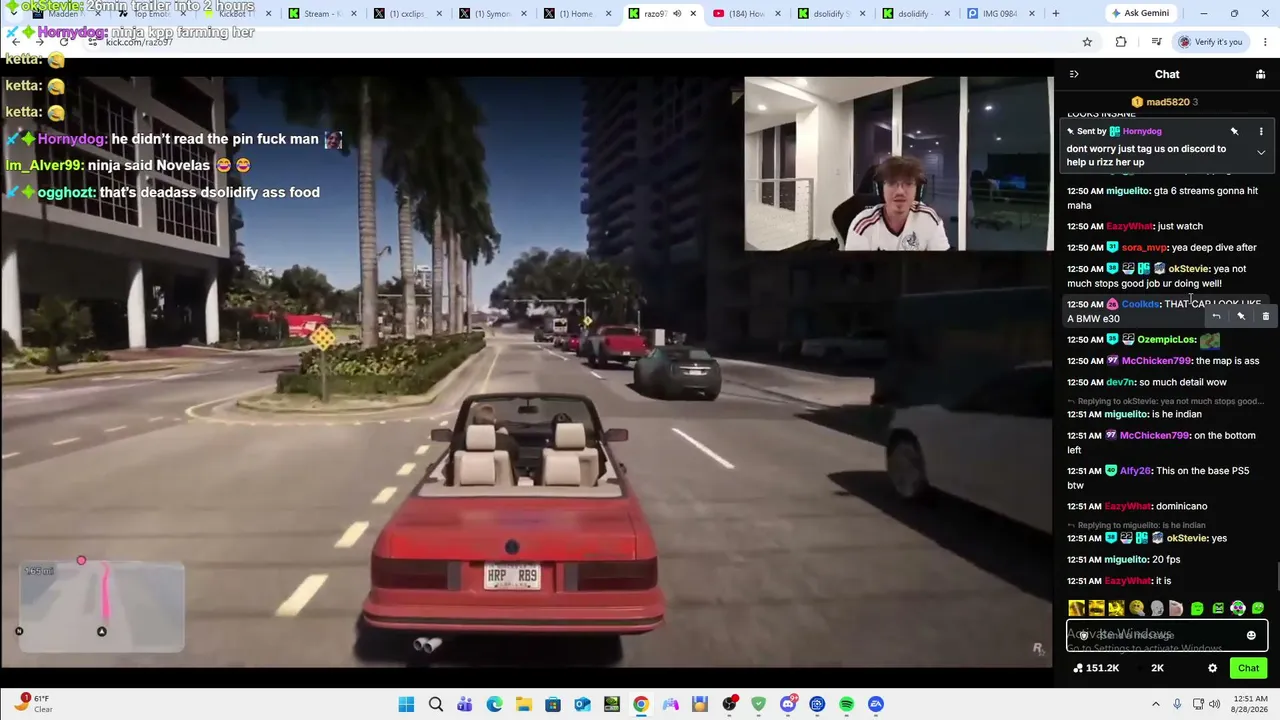
Task: Open OBS Studio from the taskbar
Action: click(729, 704)
